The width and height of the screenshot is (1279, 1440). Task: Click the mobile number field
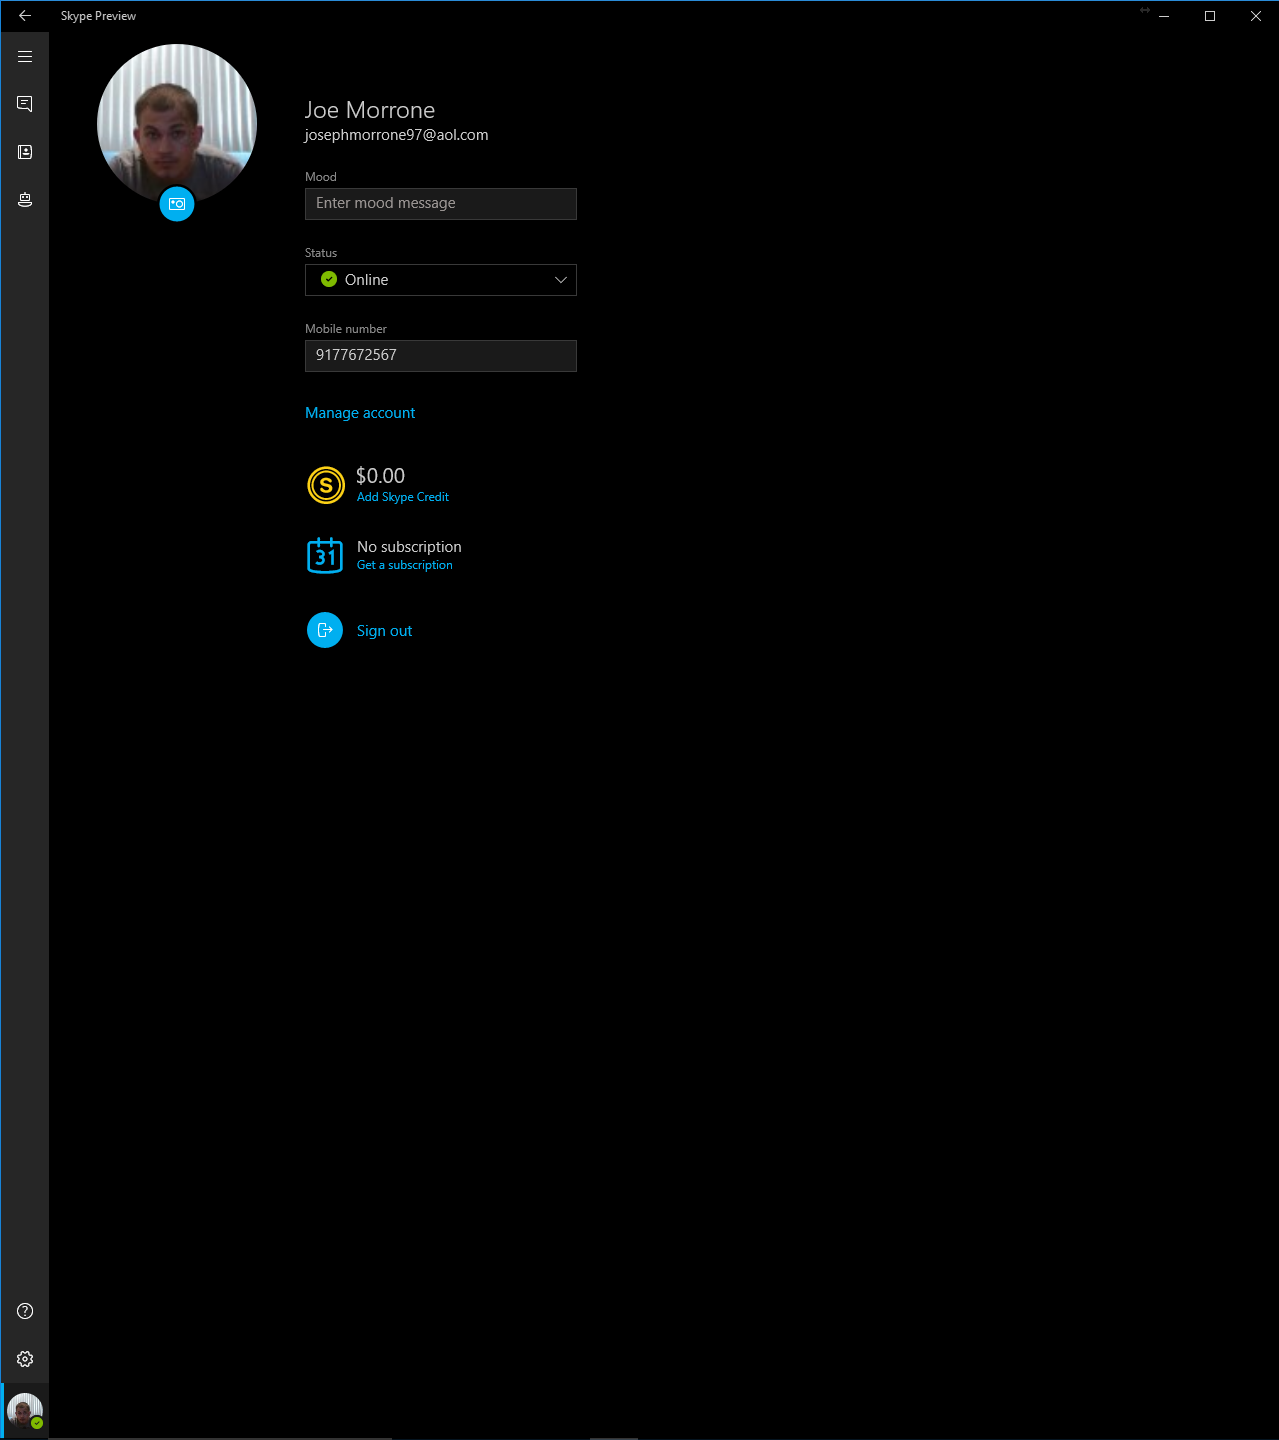(x=441, y=356)
